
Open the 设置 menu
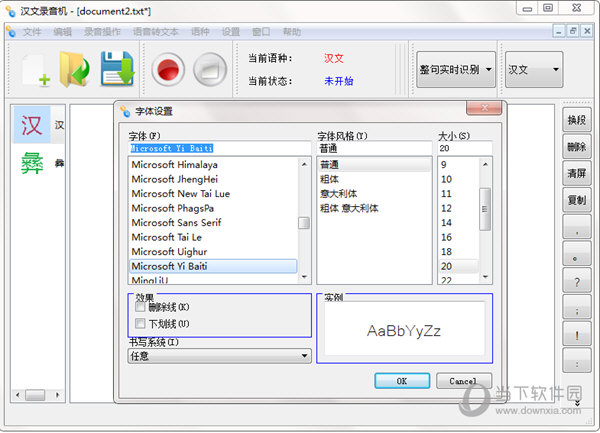231,31
